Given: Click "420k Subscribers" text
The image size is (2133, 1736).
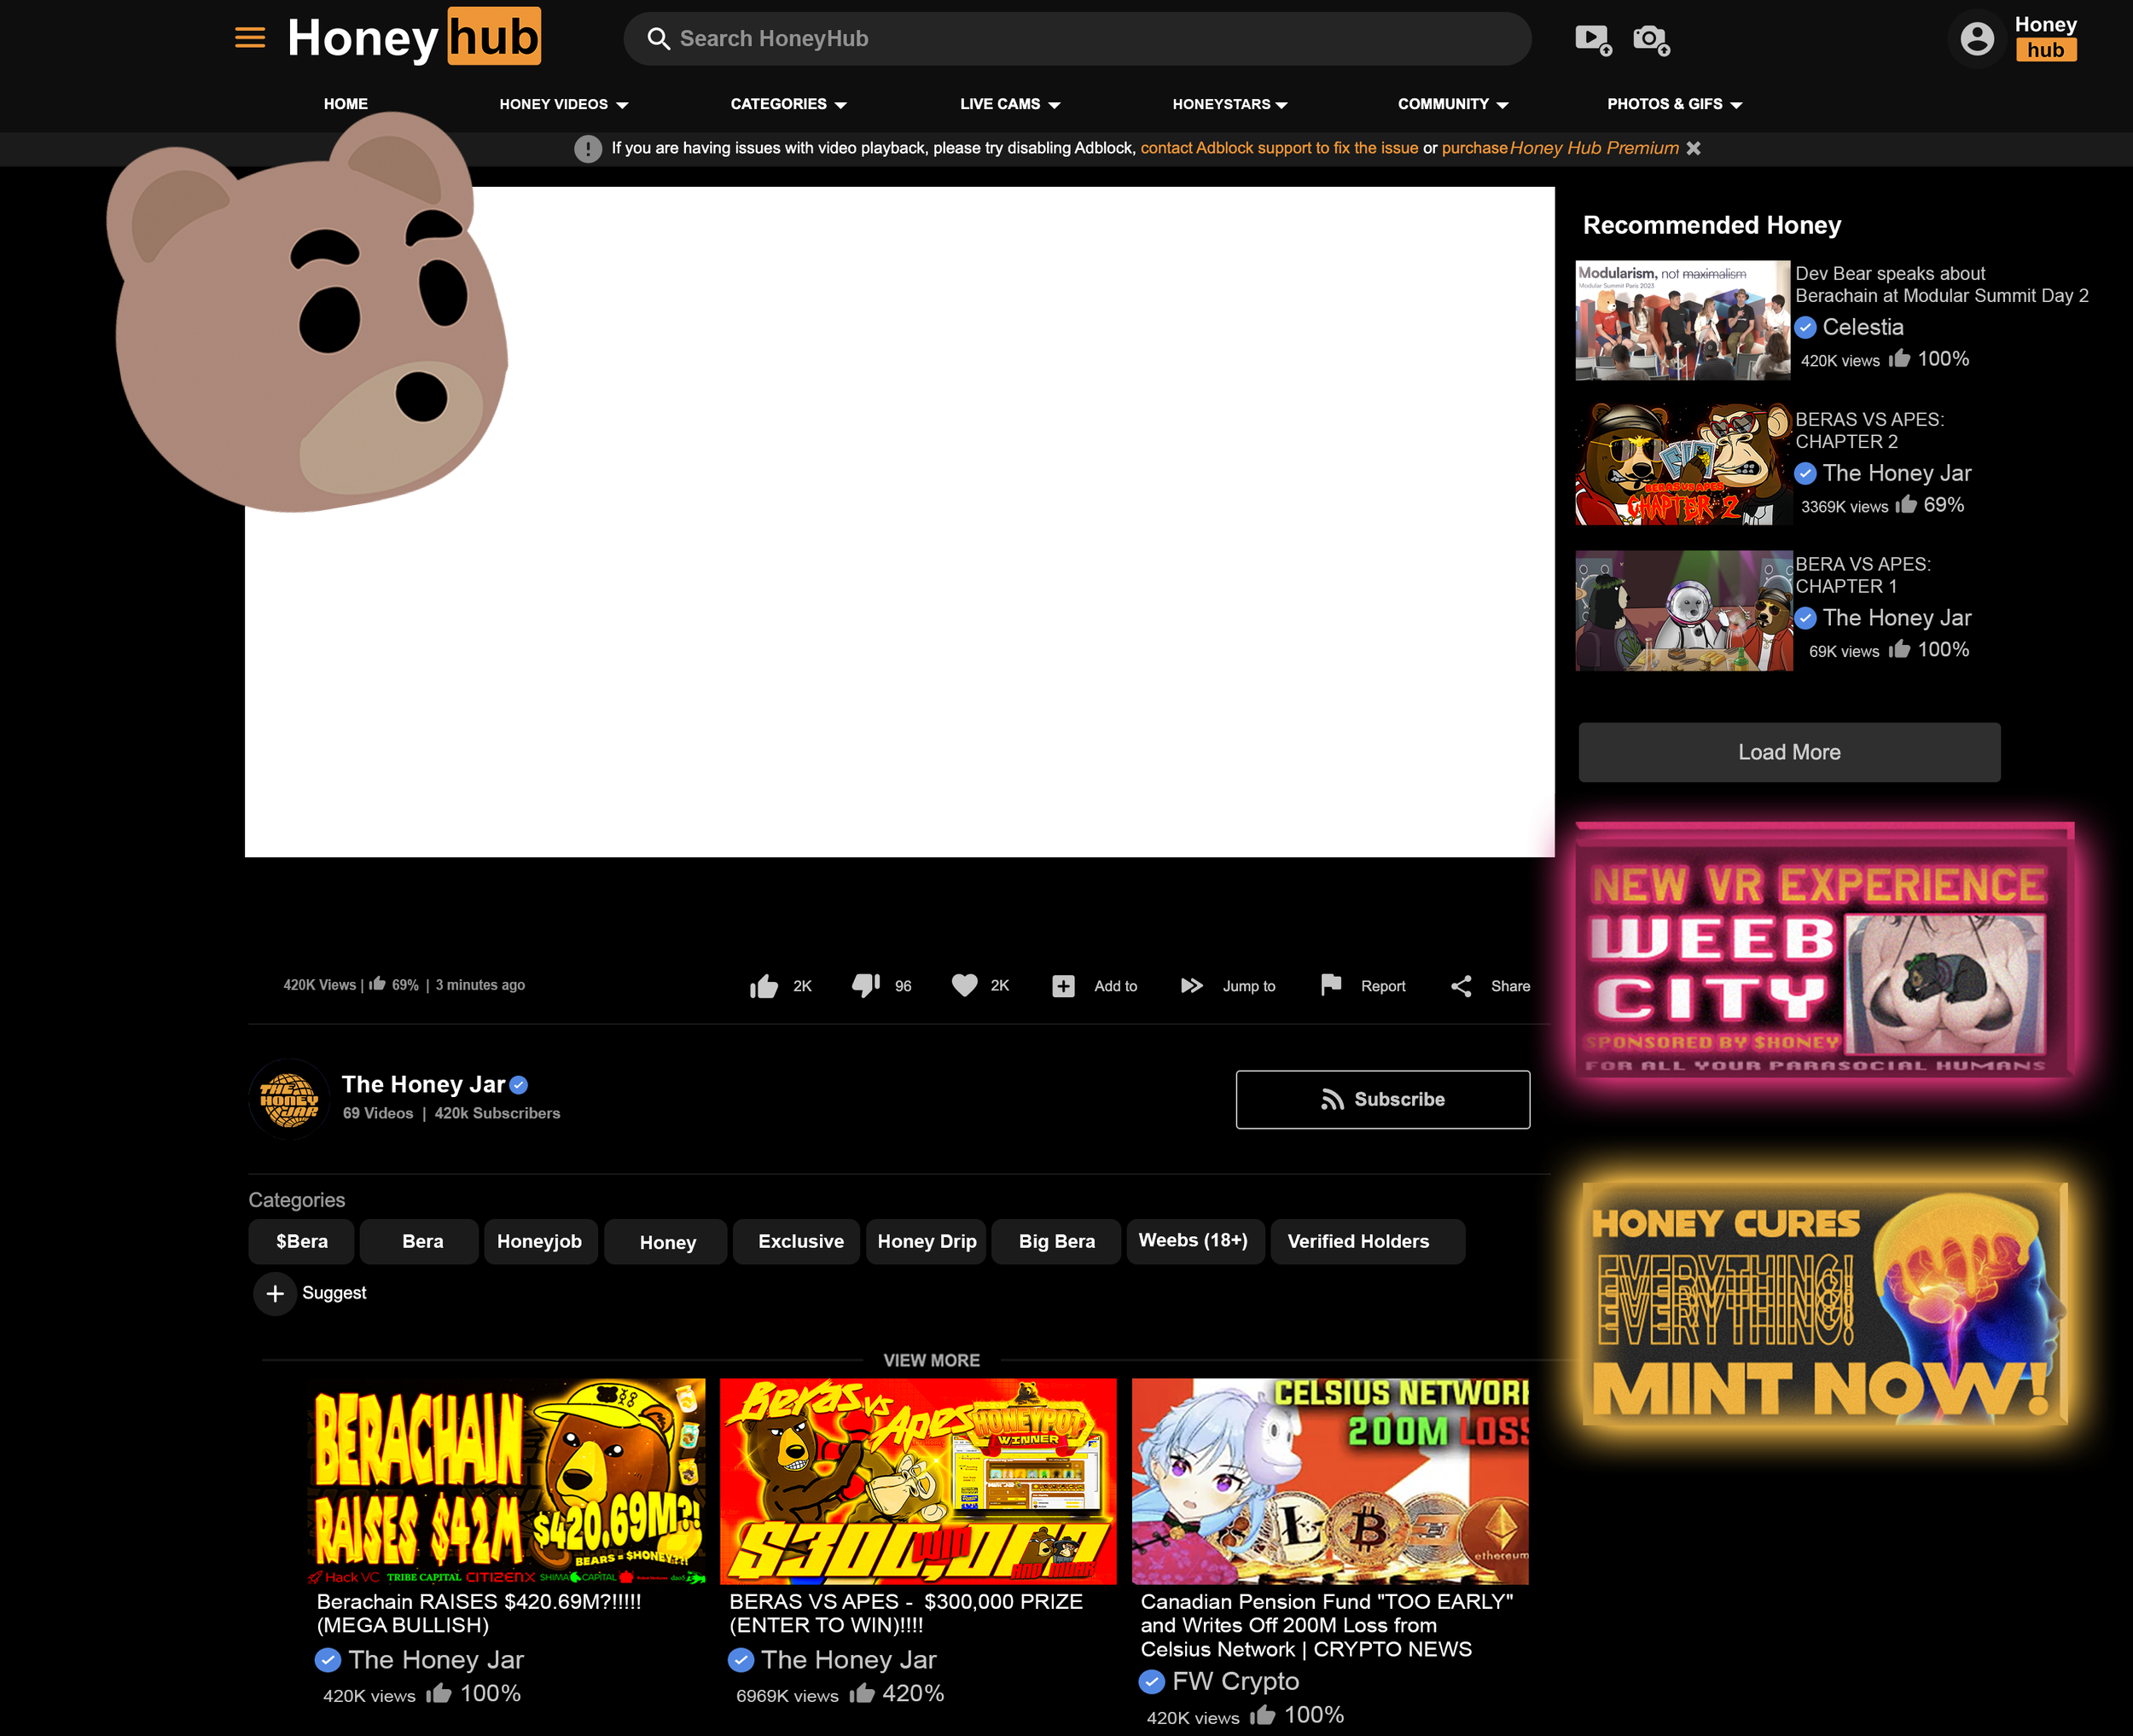Looking at the screenshot, I should (497, 1113).
